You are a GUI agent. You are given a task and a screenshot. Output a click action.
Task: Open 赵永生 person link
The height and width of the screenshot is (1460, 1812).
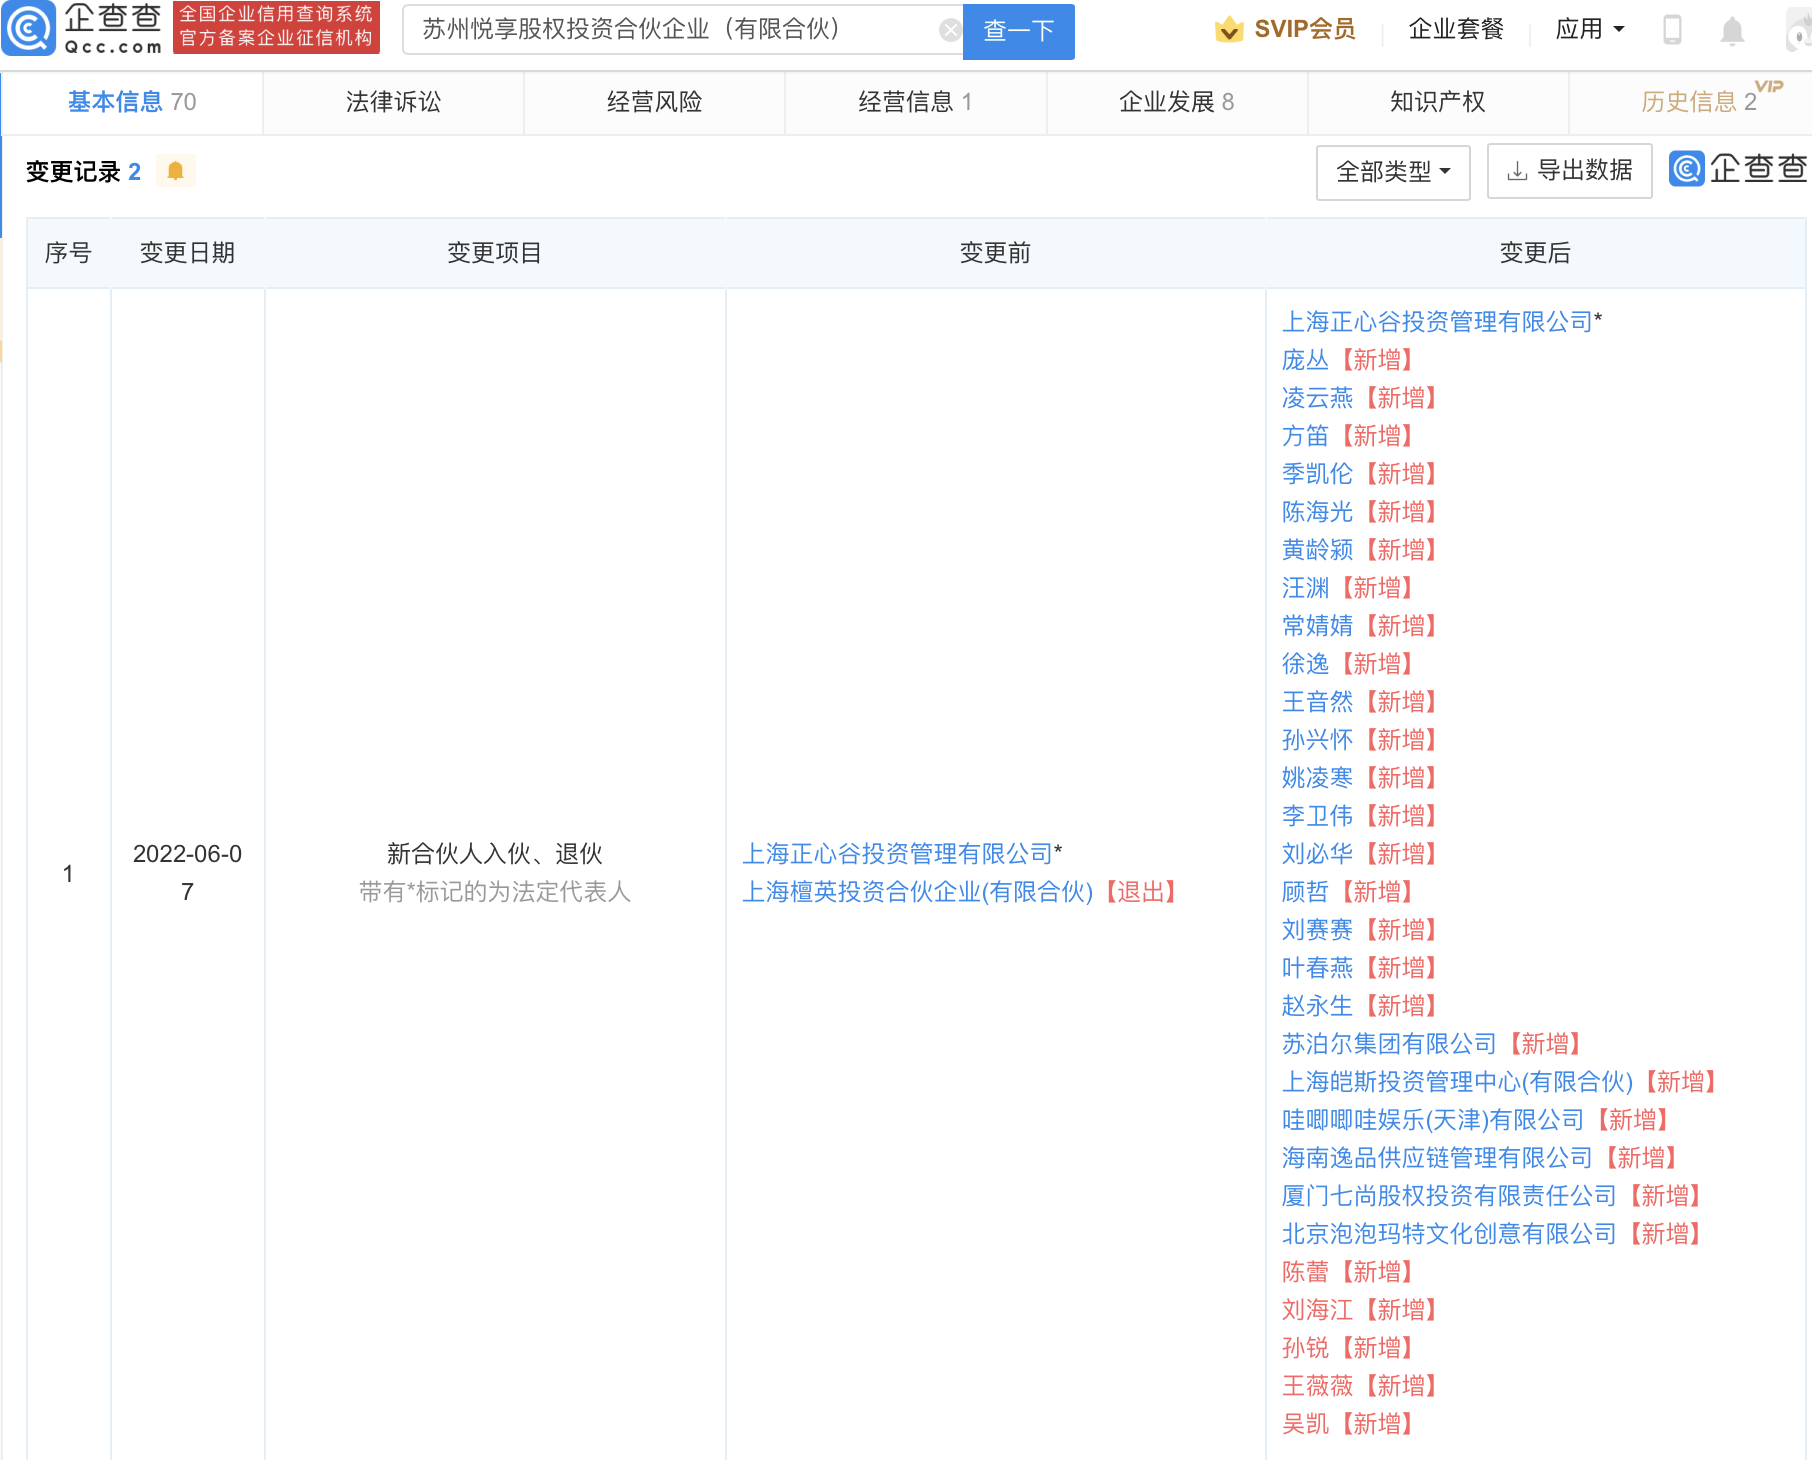click(1317, 1006)
